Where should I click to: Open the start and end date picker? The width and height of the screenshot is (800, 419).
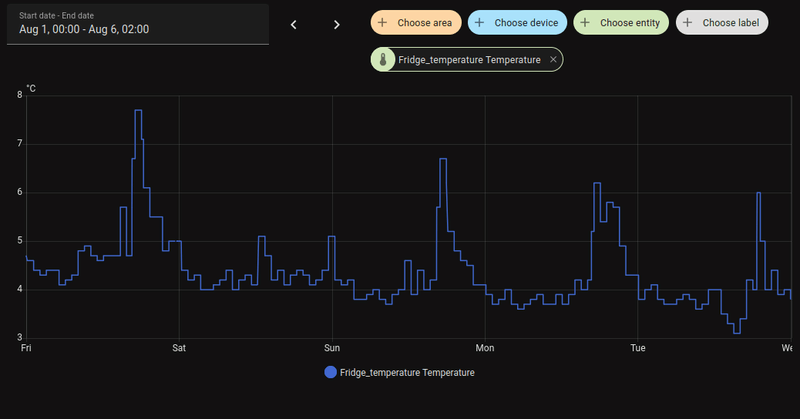(x=135, y=24)
